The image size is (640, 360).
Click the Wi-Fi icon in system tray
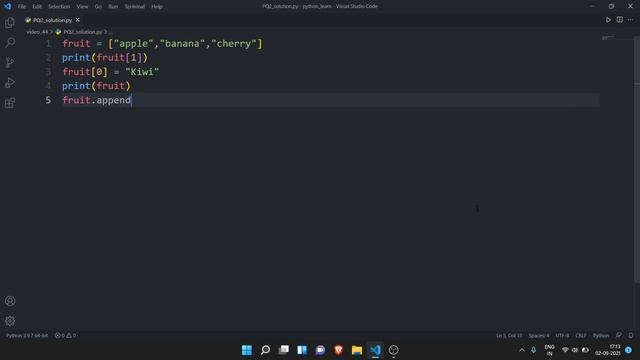tap(565, 350)
